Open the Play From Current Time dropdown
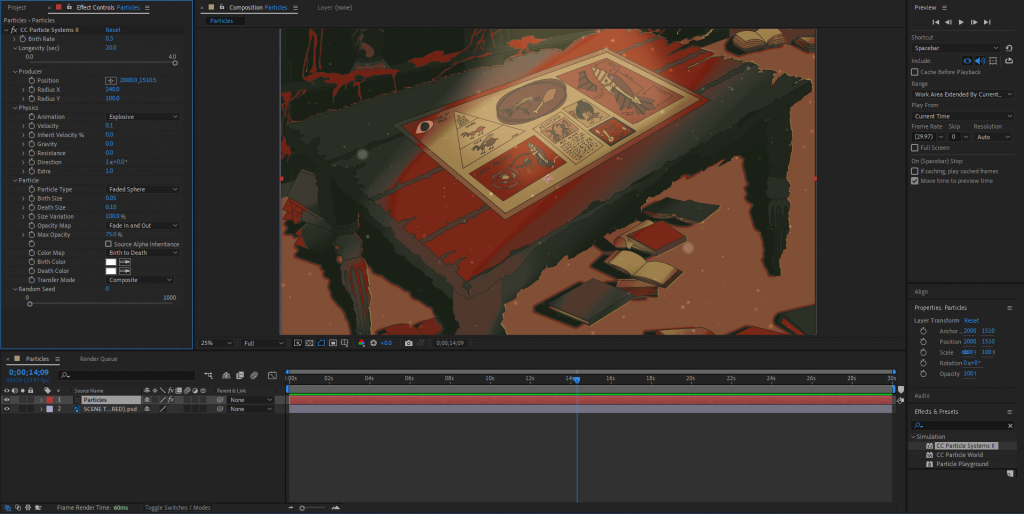The height and width of the screenshot is (514, 1024). coord(962,116)
